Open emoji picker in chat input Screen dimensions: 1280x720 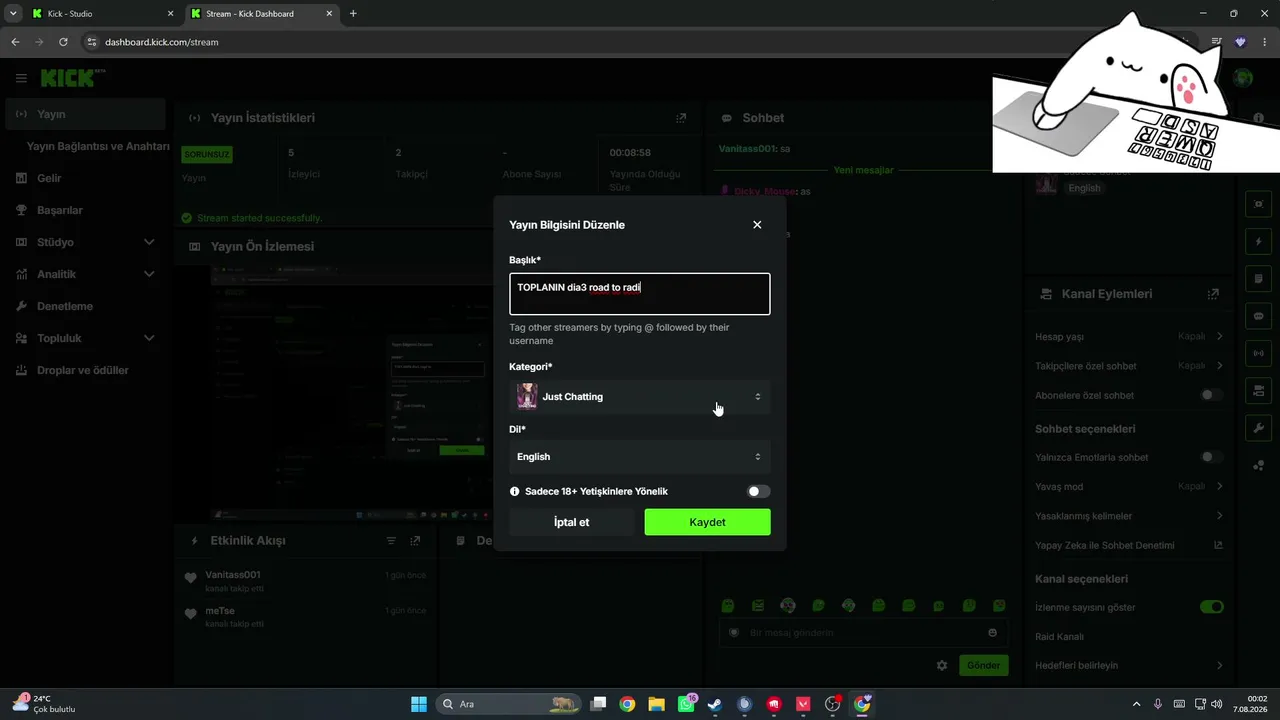(992, 632)
